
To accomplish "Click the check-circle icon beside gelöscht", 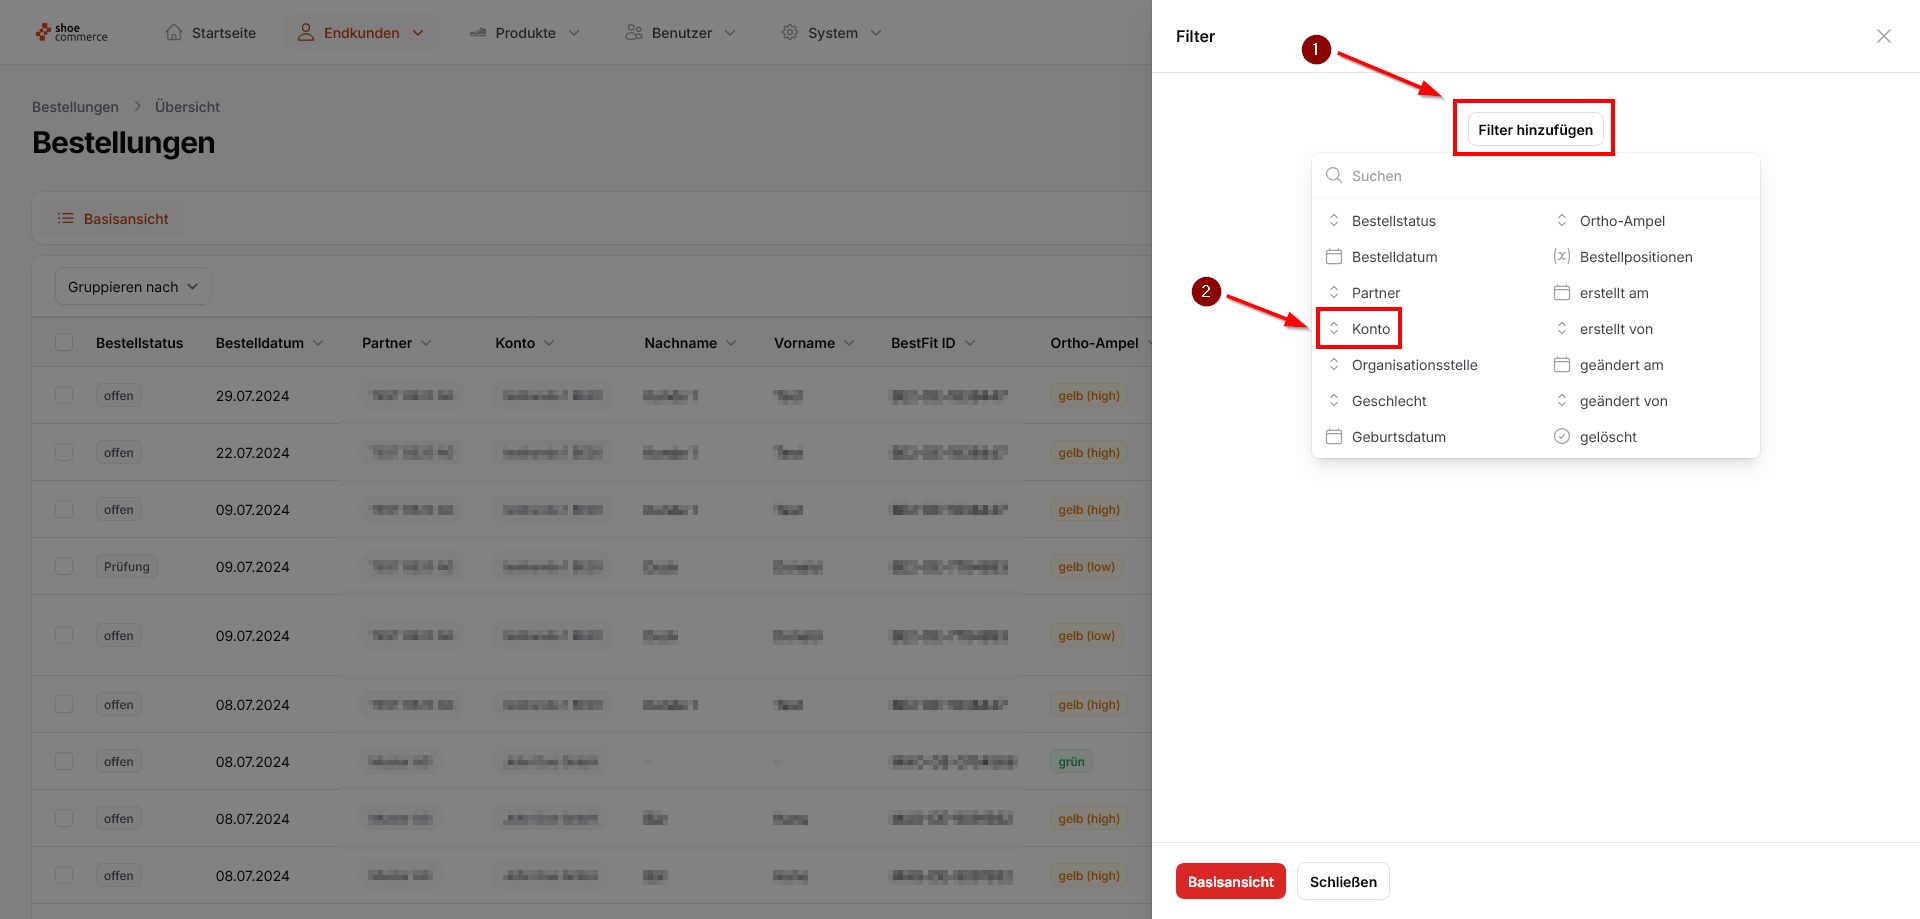I will [1562, 436].
